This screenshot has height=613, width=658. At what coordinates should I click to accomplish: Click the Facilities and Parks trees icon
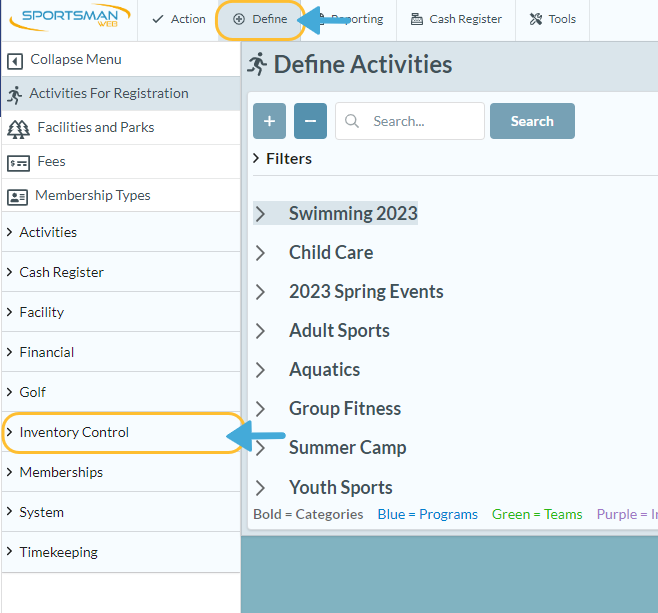(x=18, y=128)
